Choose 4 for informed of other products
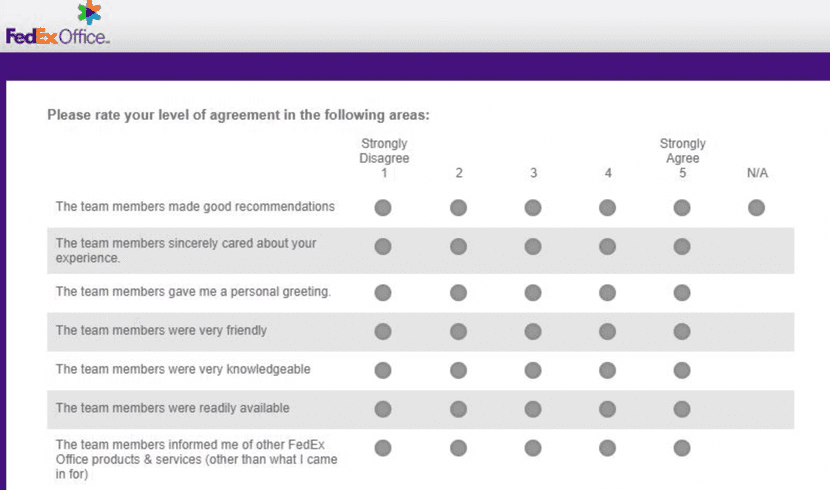This screenshot has height=490, width=830. point(607,448)
